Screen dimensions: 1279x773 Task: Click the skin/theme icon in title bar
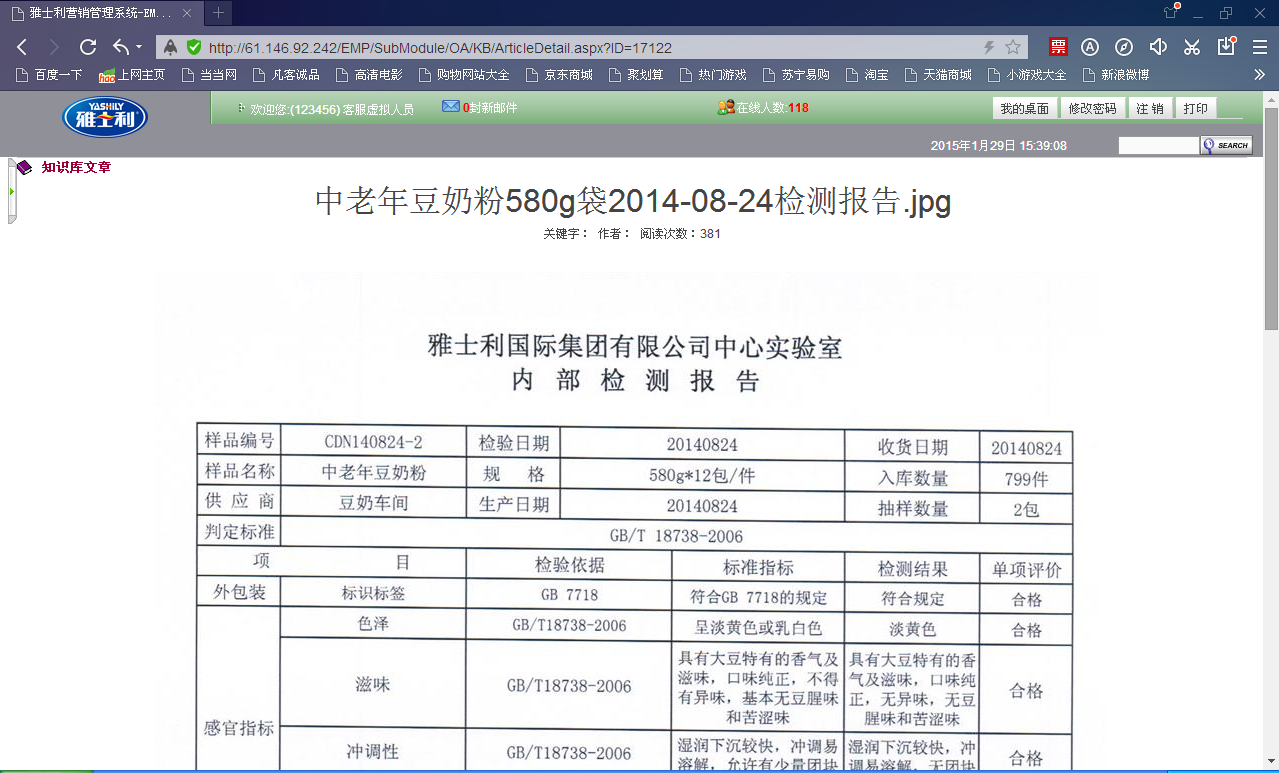click(x=1171, y=12)
